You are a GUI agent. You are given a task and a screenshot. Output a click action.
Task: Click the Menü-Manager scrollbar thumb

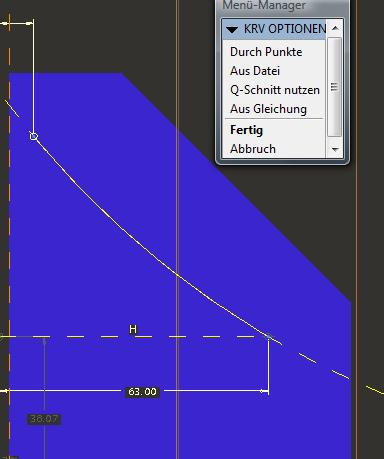click(335, 87)
